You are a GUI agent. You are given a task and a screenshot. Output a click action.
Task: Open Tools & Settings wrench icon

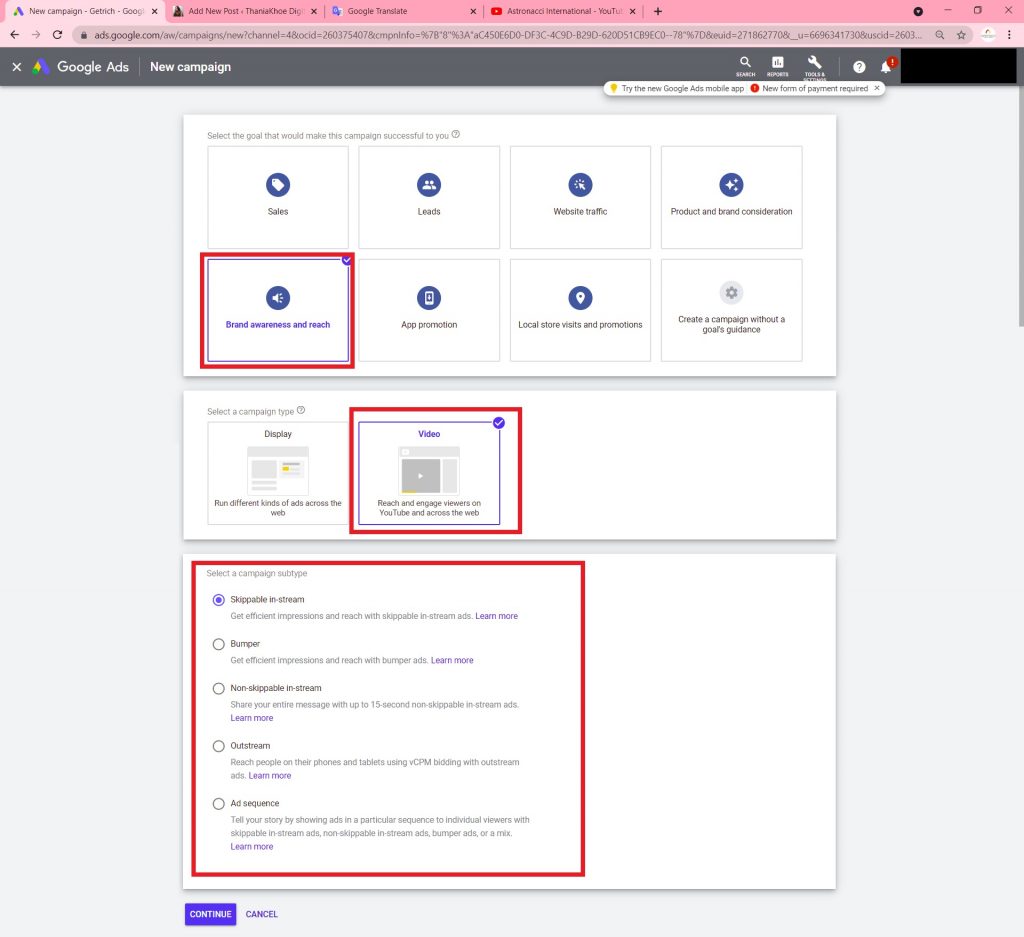814,65
